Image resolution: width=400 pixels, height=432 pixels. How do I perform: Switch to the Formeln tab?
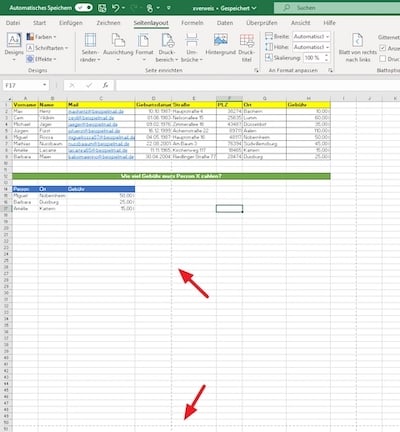point(192,23)
